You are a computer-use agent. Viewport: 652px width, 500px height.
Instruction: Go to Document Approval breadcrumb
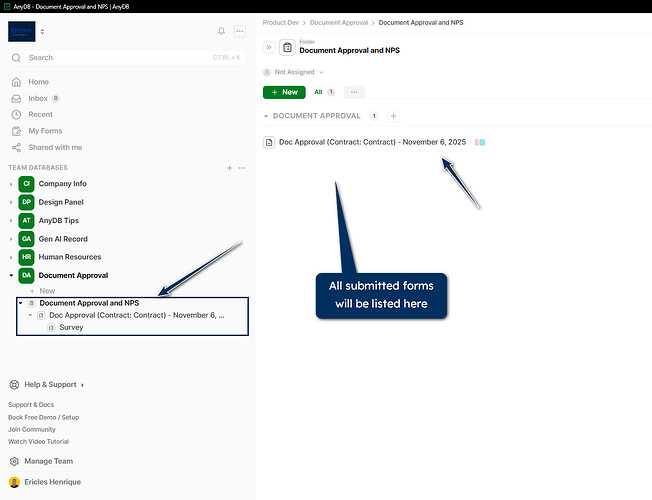pyautogui.click(x=339, y=22)
